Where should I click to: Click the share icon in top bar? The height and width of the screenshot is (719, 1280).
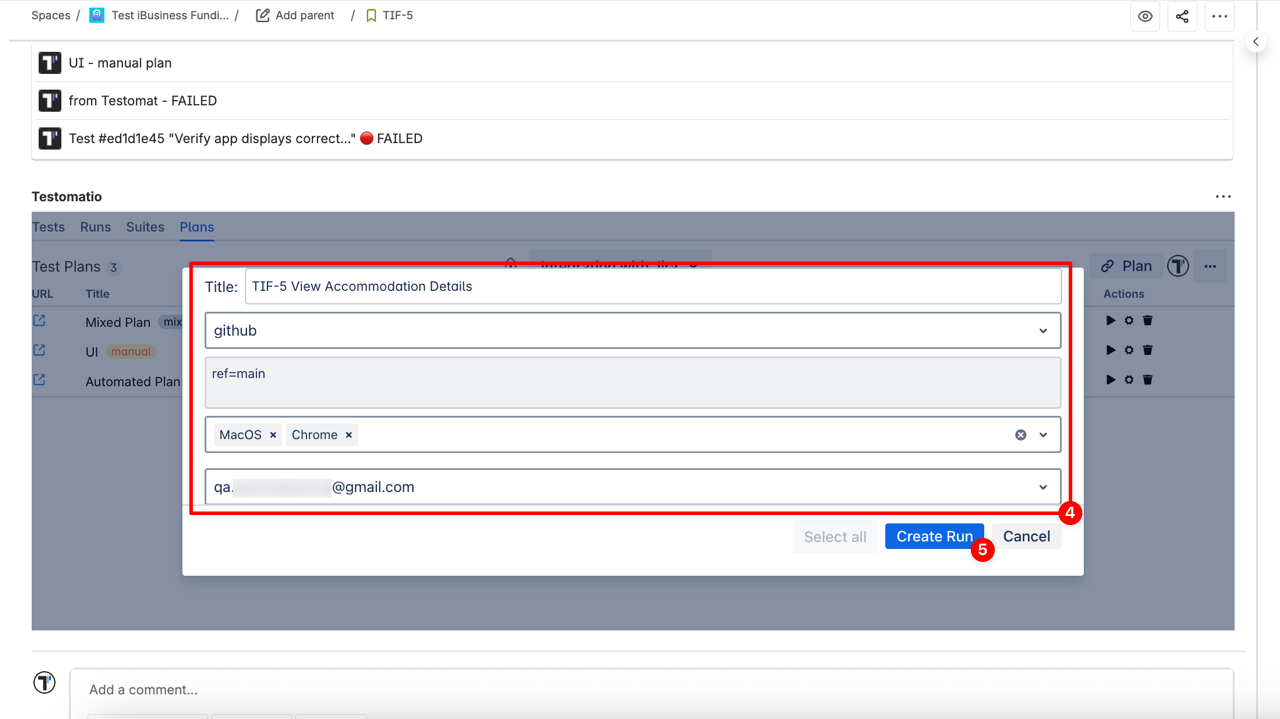pos(1182,16)
